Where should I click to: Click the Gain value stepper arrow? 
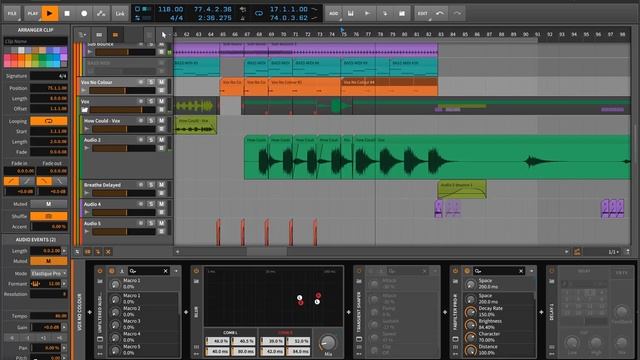click(64, 327)
